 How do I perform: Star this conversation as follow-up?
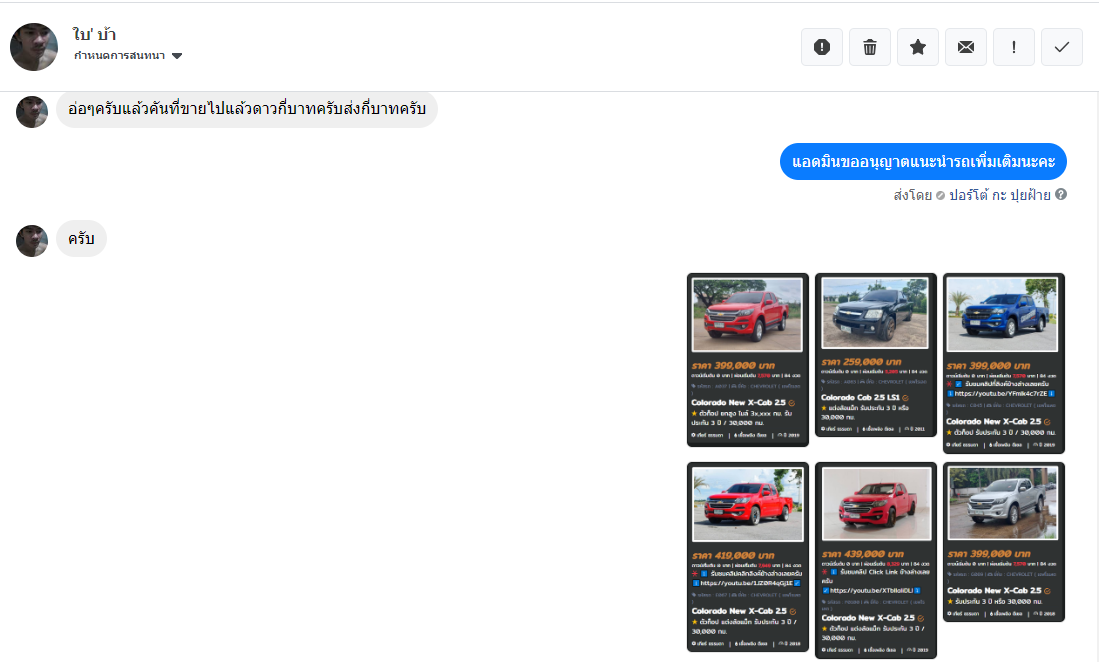pyautogui.click(x=917, y=47)
